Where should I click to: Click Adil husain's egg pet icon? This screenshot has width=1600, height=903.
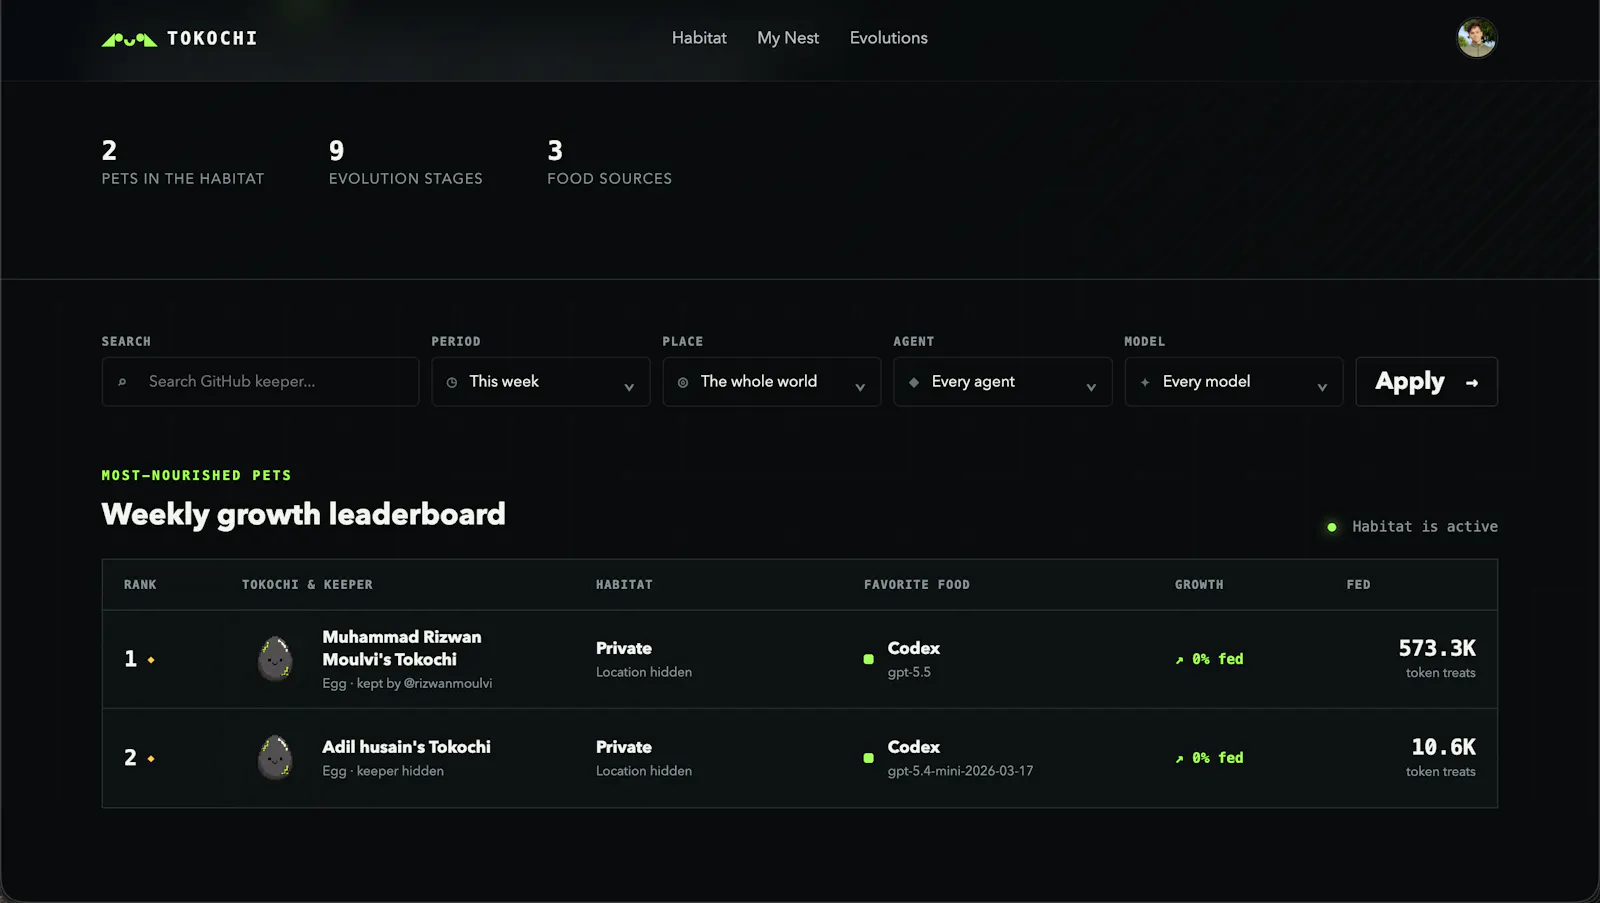tap(275, 758)
